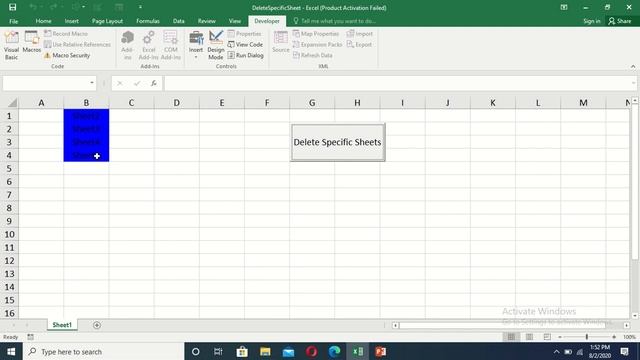
Task: Open XML Expansion Packs
Action: click(317, 44)
